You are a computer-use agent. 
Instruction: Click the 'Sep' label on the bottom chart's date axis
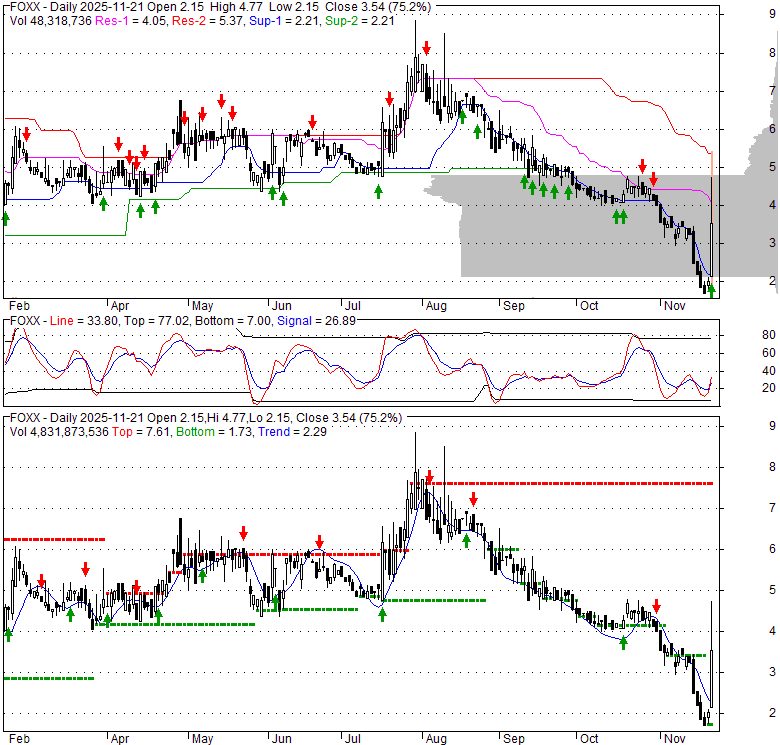[x=513, y=739]
